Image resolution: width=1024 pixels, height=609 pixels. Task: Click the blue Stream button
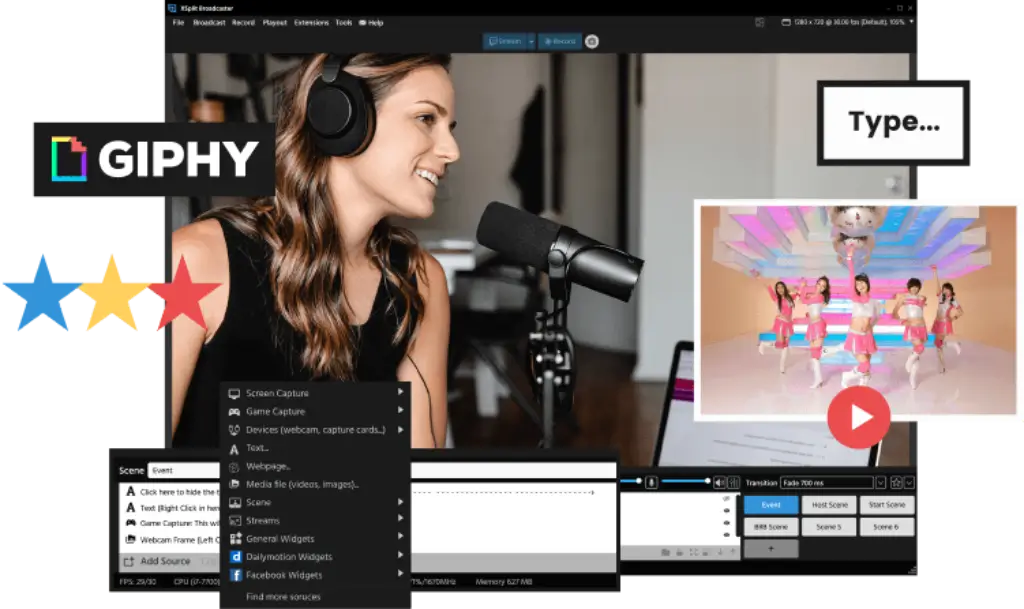tap(505, 41)
